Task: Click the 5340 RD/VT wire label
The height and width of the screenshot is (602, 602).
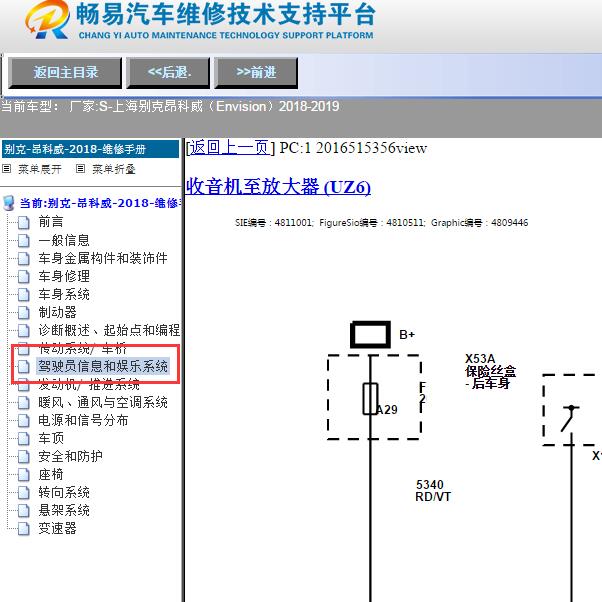Action: pos(433,491)
